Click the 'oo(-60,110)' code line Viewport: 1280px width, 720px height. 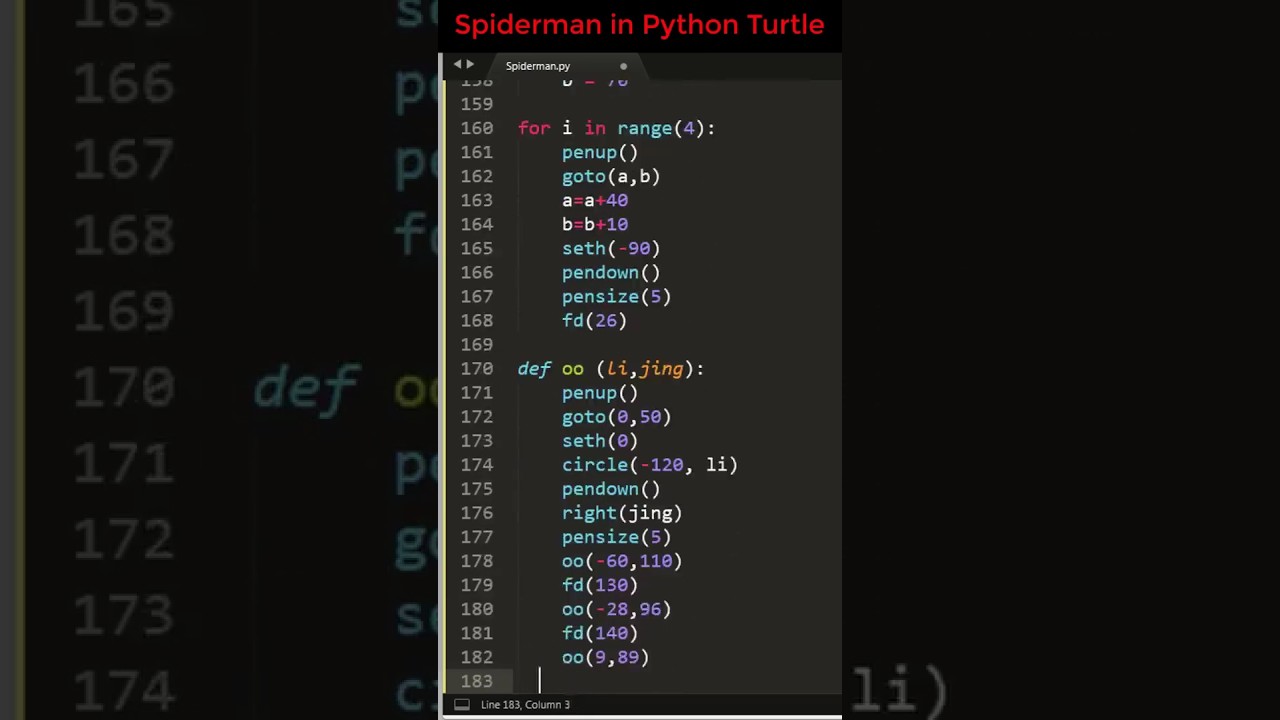click(x=622, y=561)
